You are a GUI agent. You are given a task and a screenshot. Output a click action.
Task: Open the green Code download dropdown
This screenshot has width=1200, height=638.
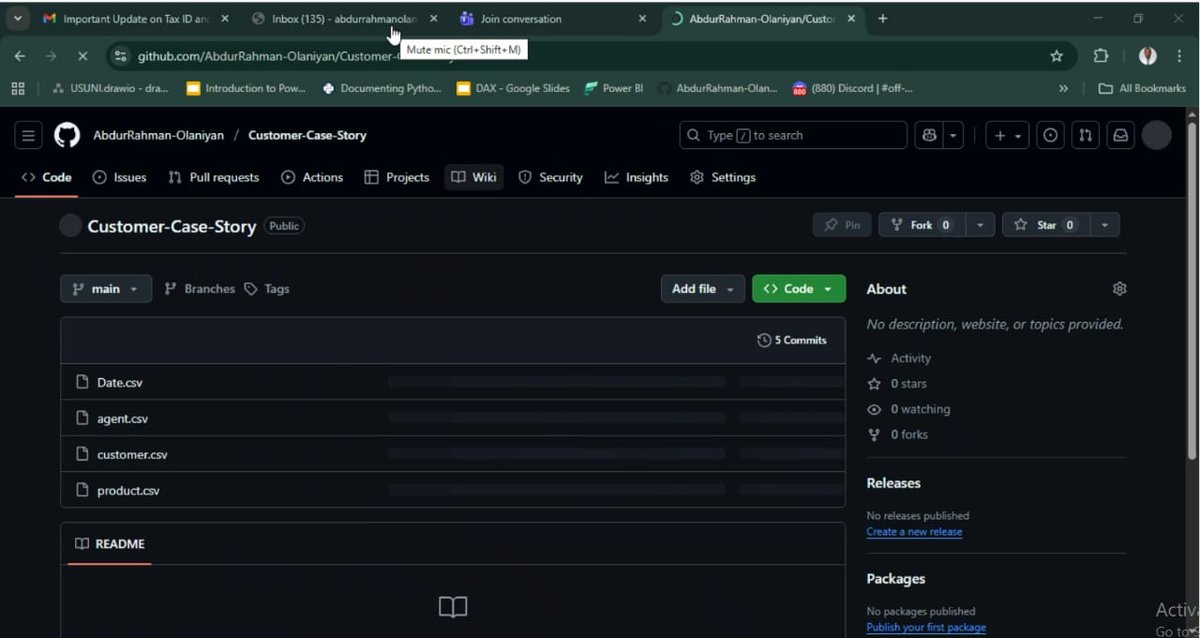(x=798, y=288)
